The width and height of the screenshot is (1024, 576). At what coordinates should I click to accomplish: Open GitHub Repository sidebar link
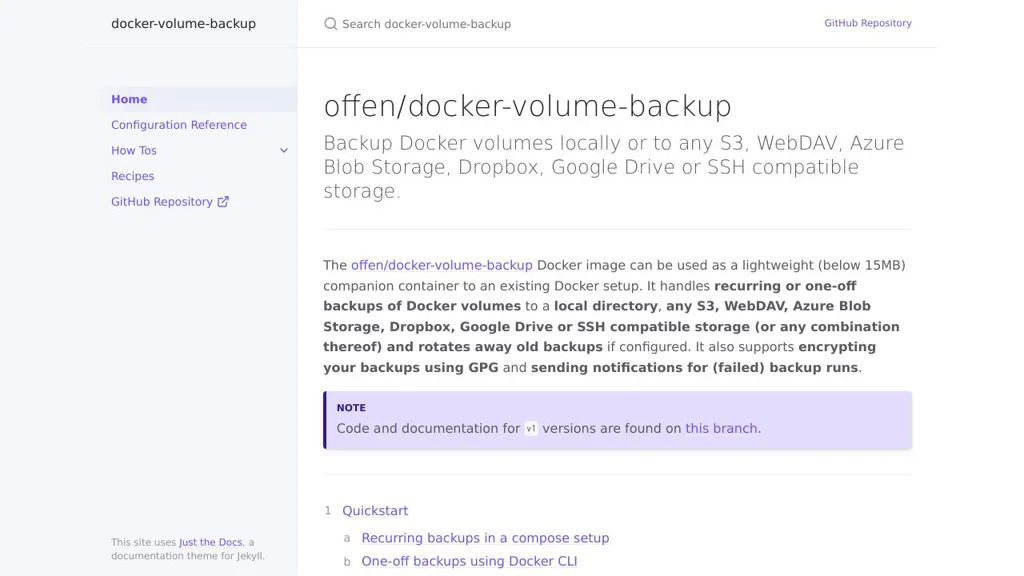click(162, 202)
